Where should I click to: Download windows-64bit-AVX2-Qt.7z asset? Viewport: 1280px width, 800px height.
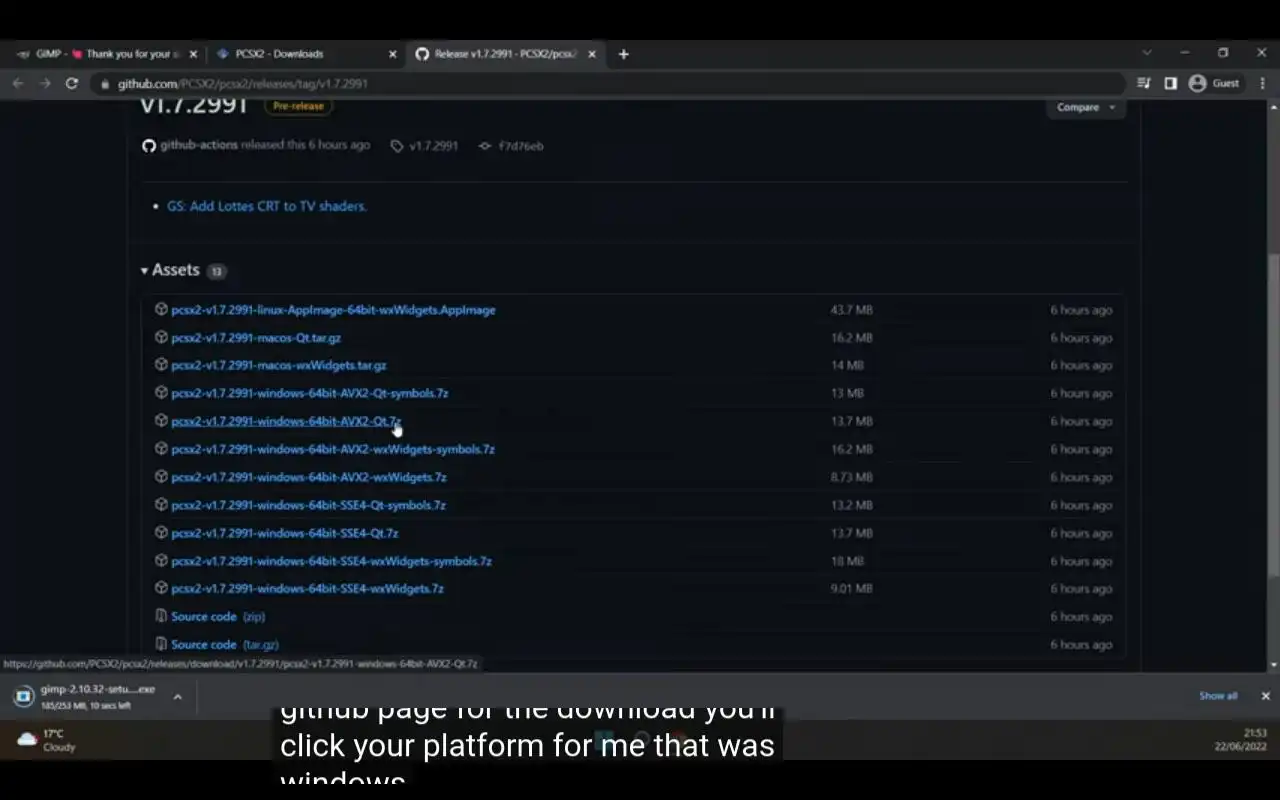(286, 422)
